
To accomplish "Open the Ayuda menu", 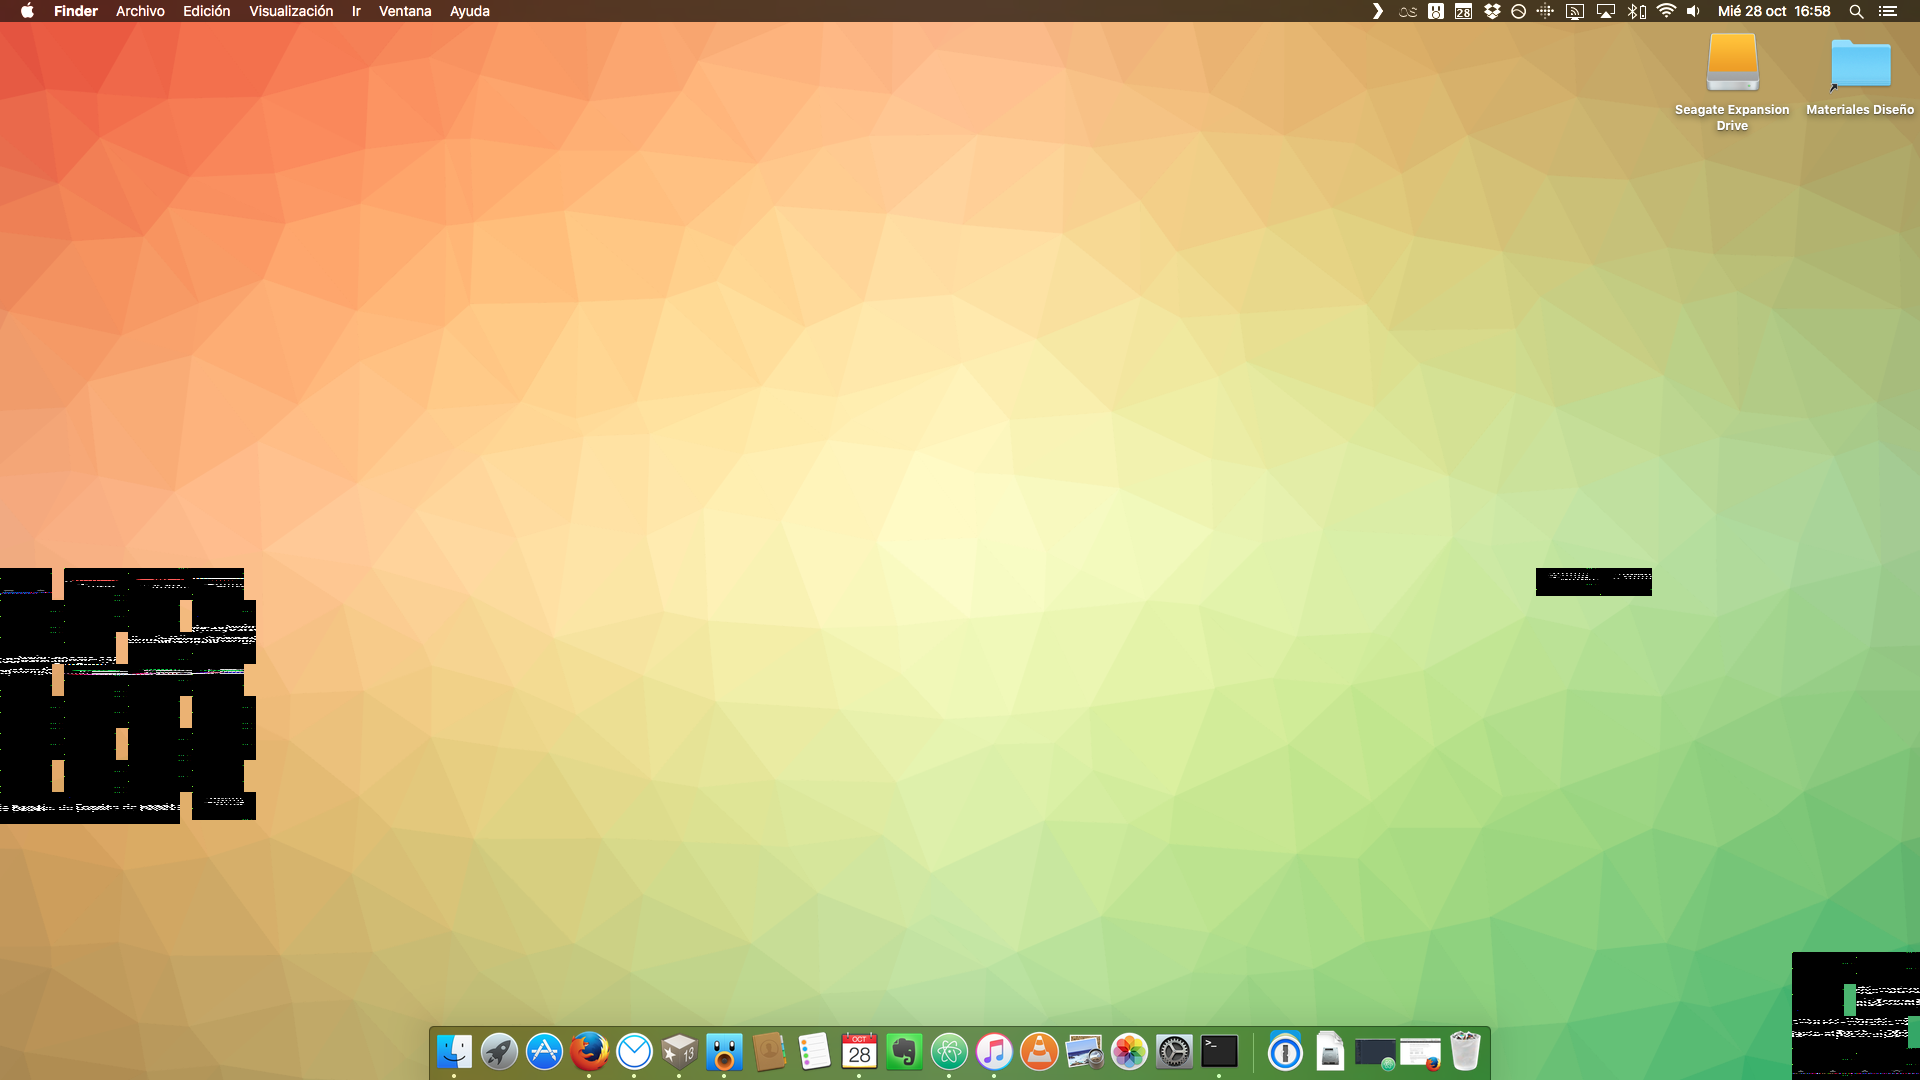I will (469, 11).
